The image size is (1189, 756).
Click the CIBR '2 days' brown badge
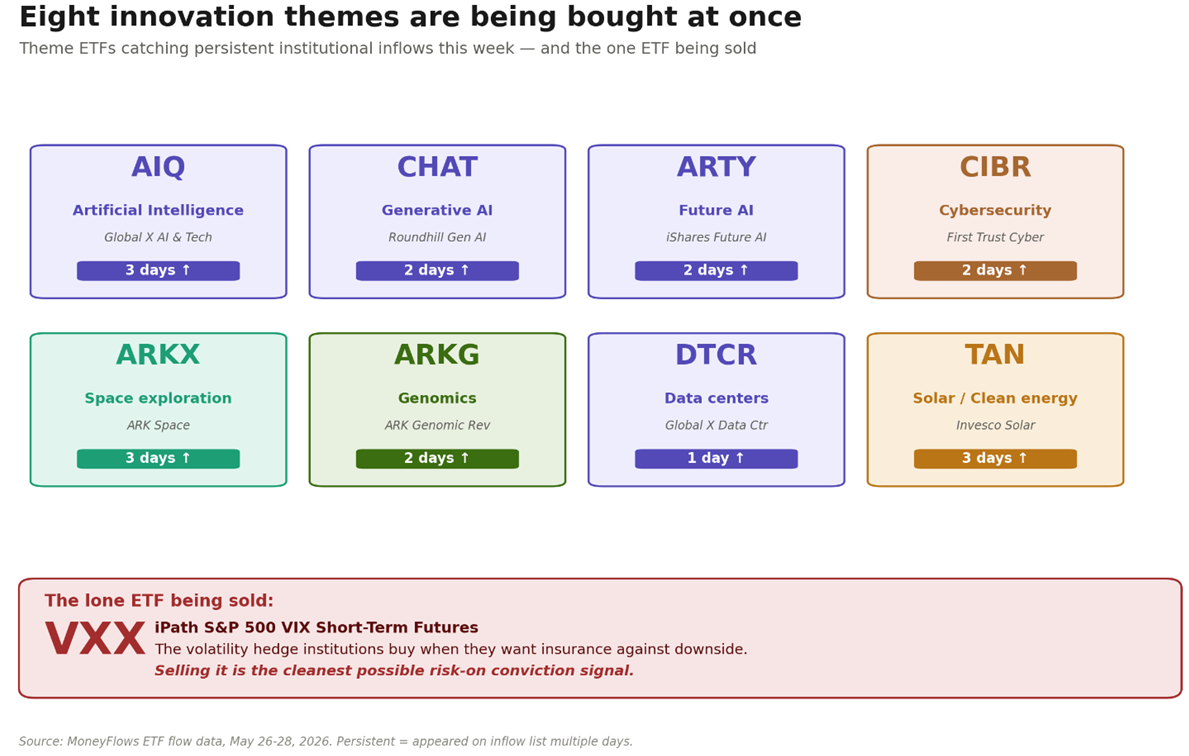click(x=995, y=271)
